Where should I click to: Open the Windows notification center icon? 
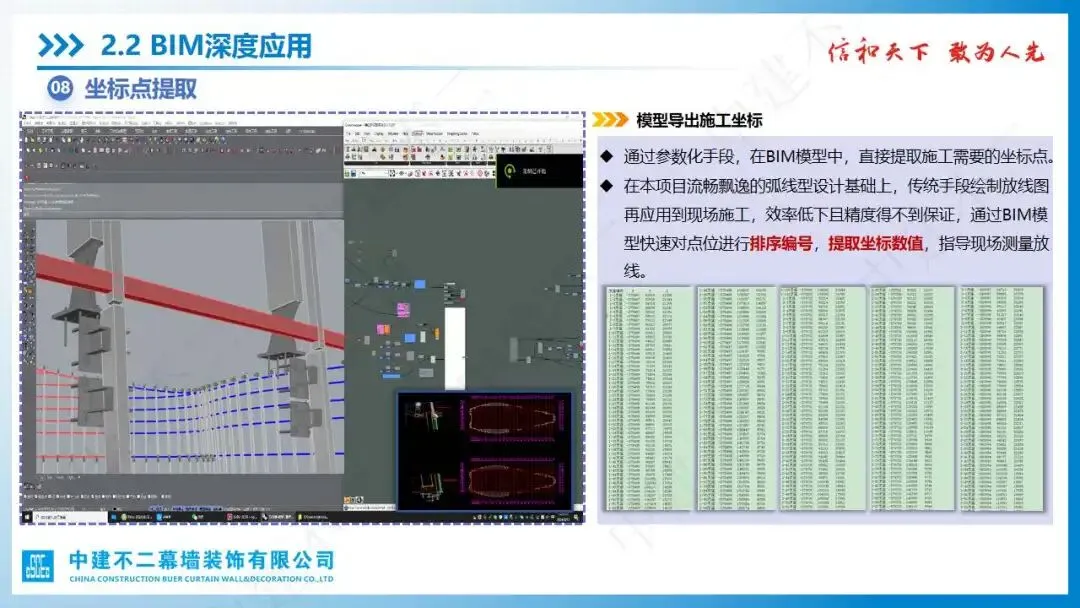click(x=577, y=516)
